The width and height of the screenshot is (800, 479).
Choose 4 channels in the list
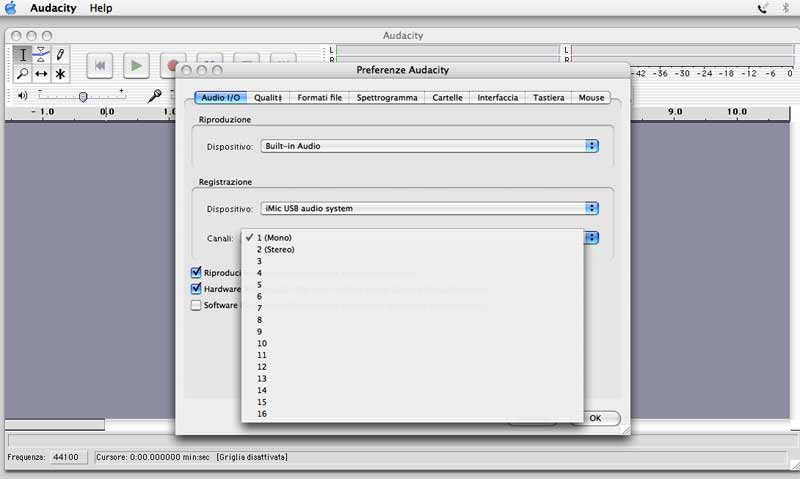click(x=412, y=273)
